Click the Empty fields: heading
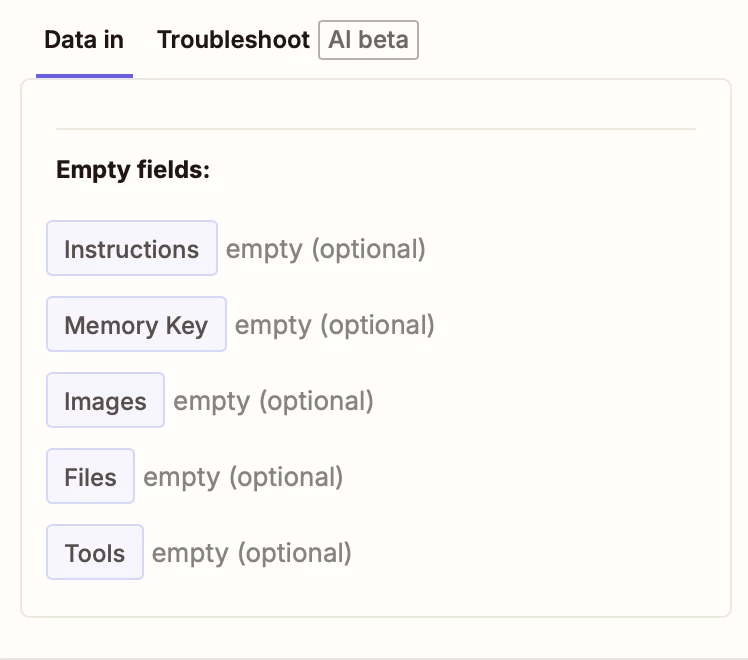The width and height of the screenshot is (748, 660). 133,170
